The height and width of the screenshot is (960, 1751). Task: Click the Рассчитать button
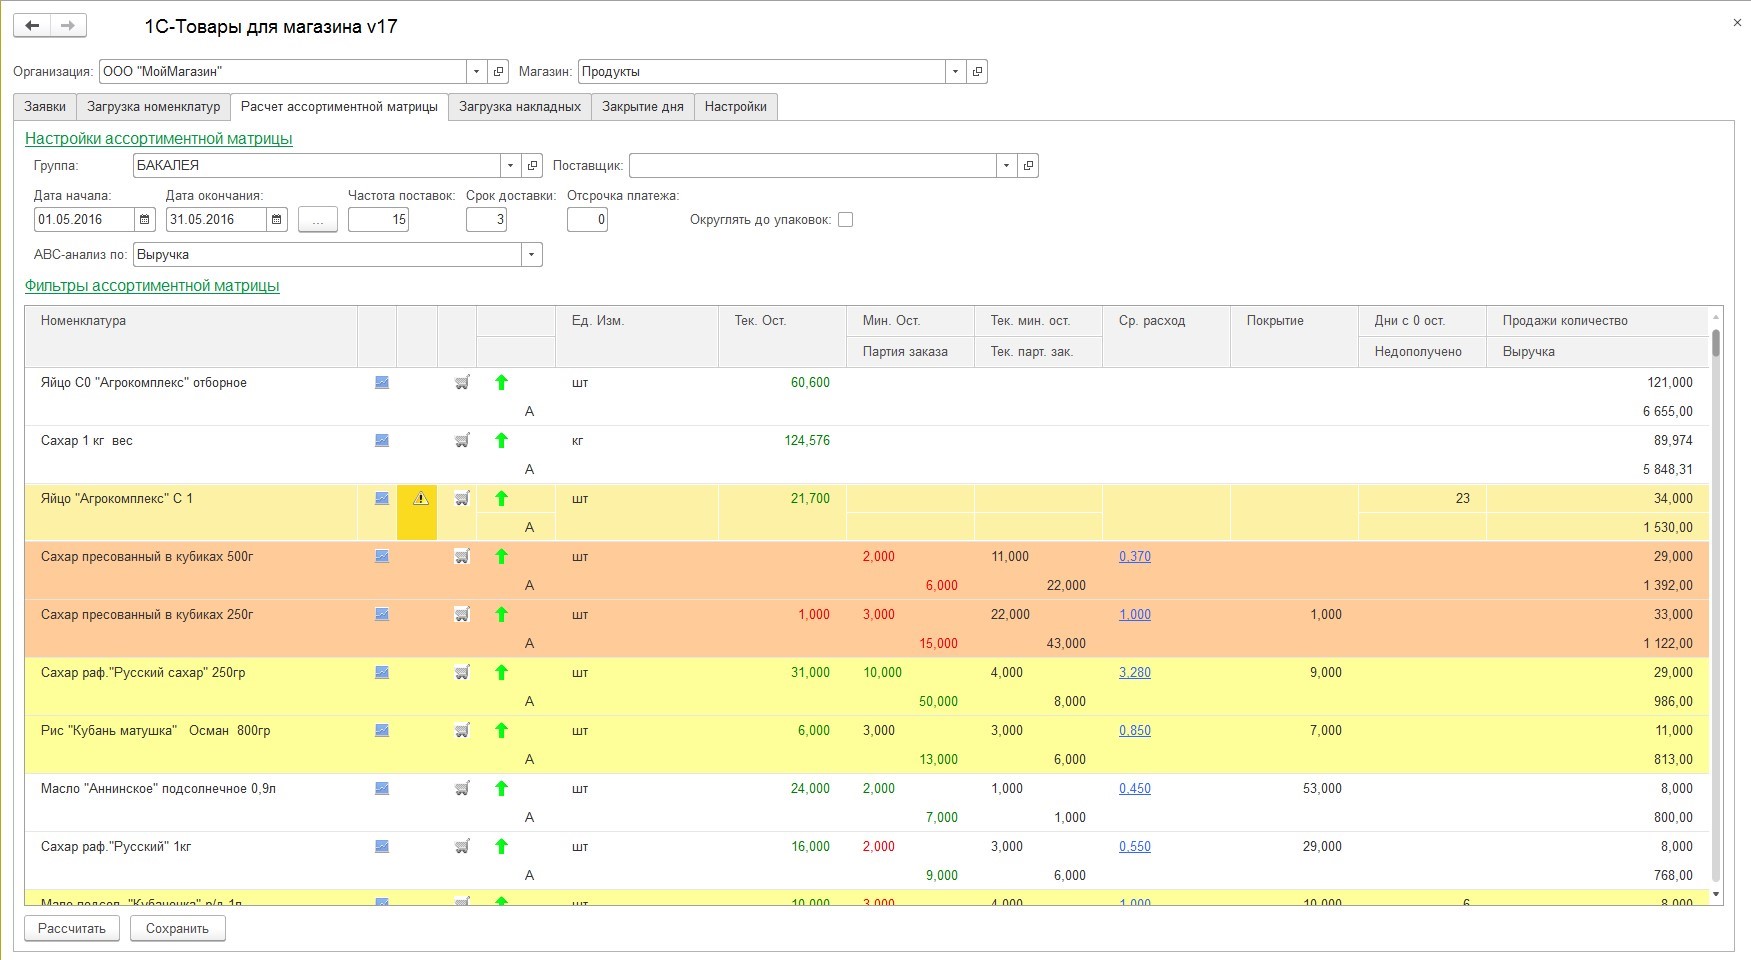tap(72, 928)
